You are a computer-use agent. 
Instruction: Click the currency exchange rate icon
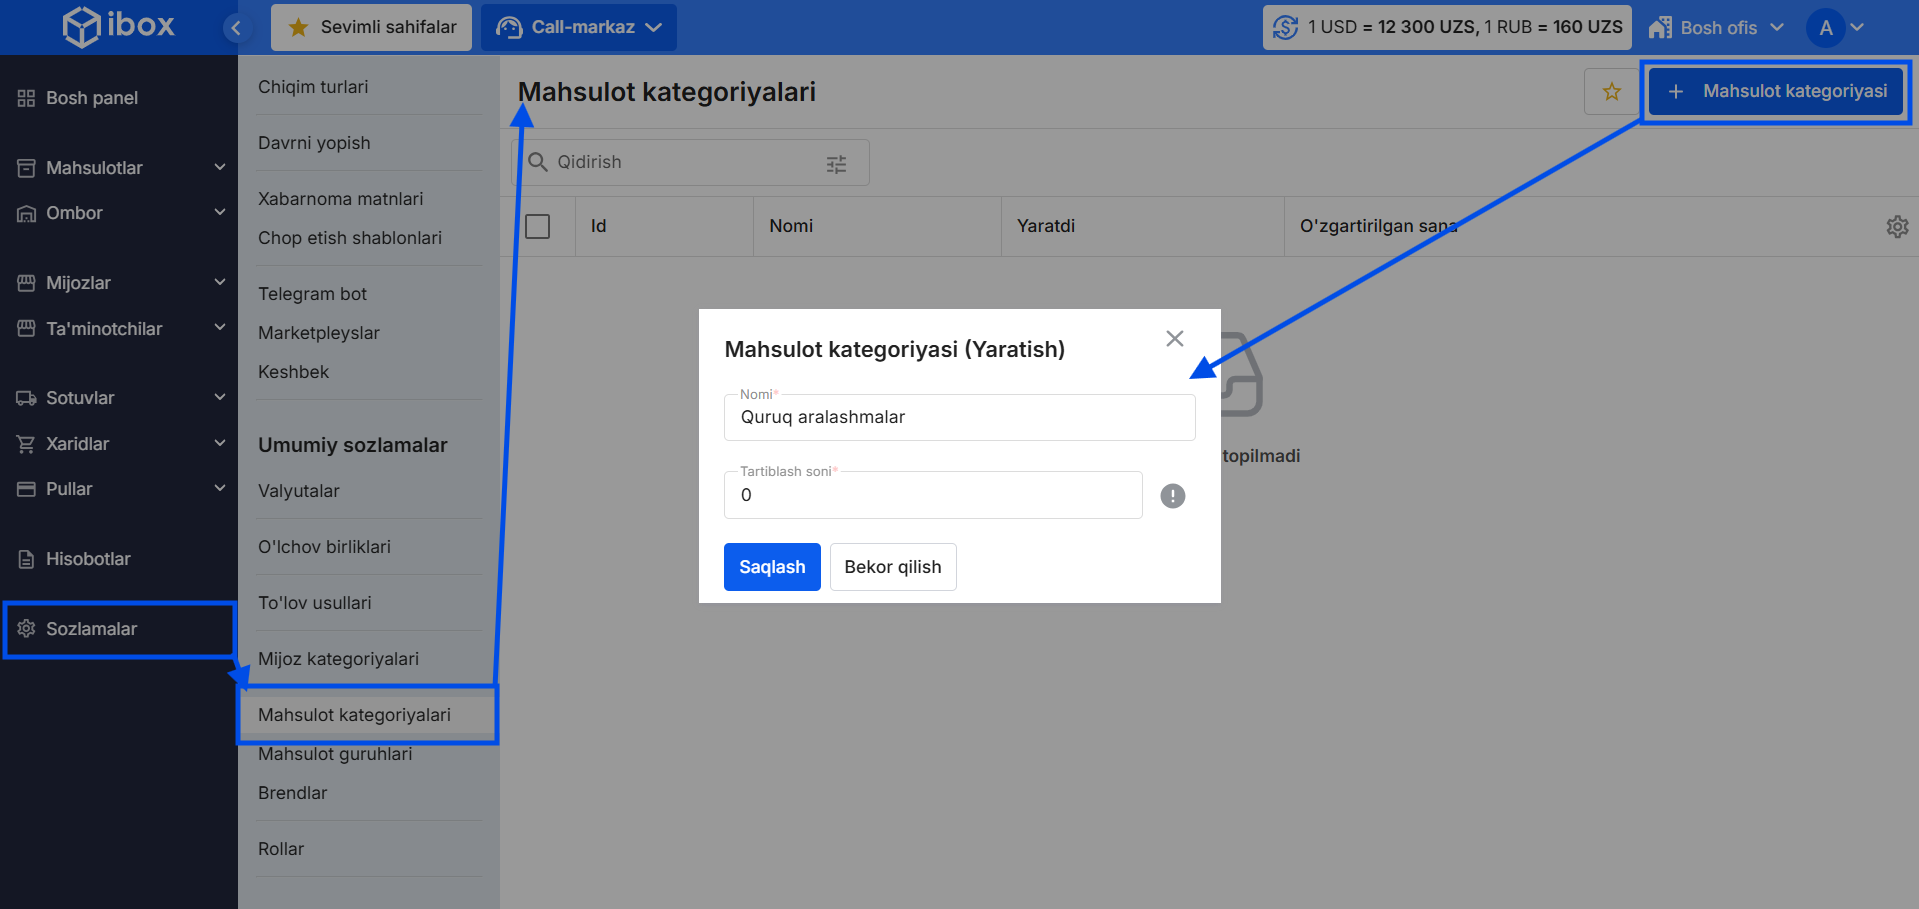[x=1285, y=28]
